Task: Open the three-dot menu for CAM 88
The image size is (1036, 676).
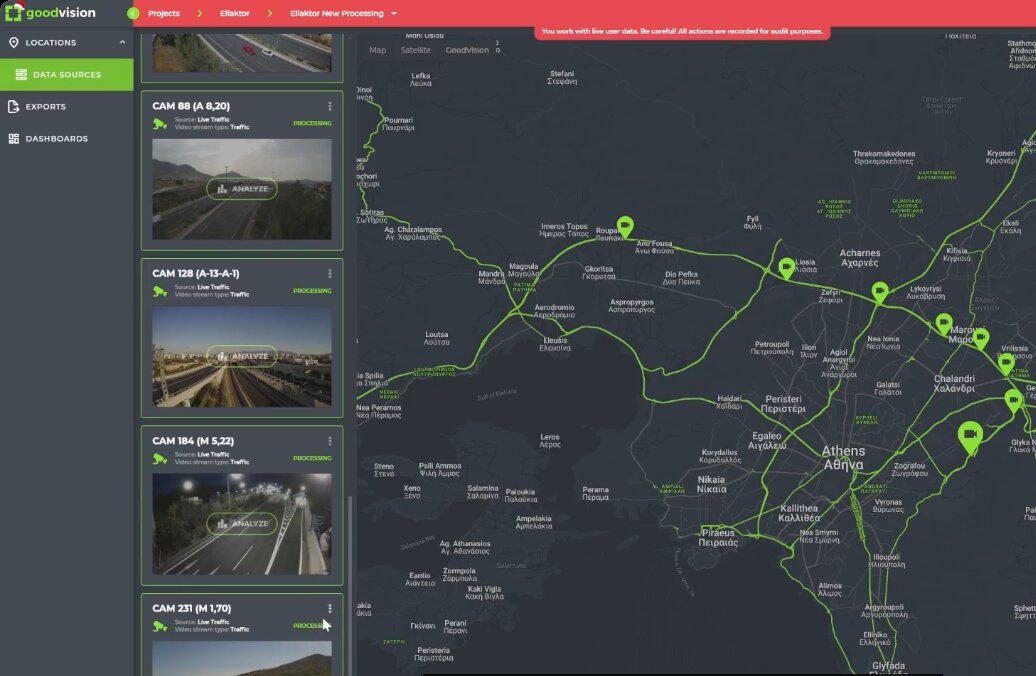Action: (330, 106)
